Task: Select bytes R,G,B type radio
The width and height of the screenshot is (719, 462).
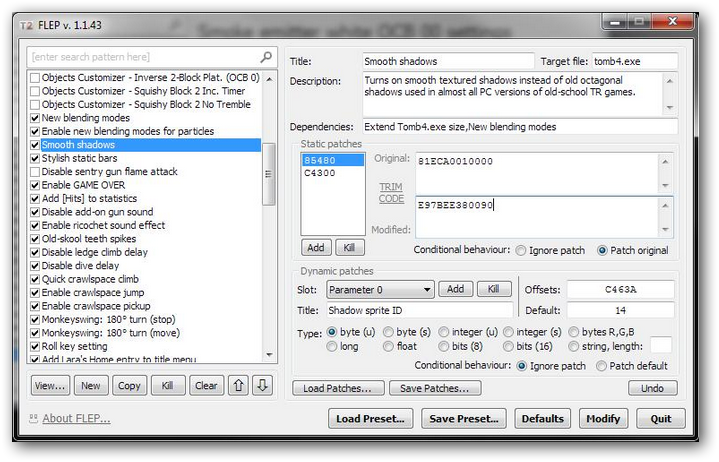Action: tap(573, 332)
